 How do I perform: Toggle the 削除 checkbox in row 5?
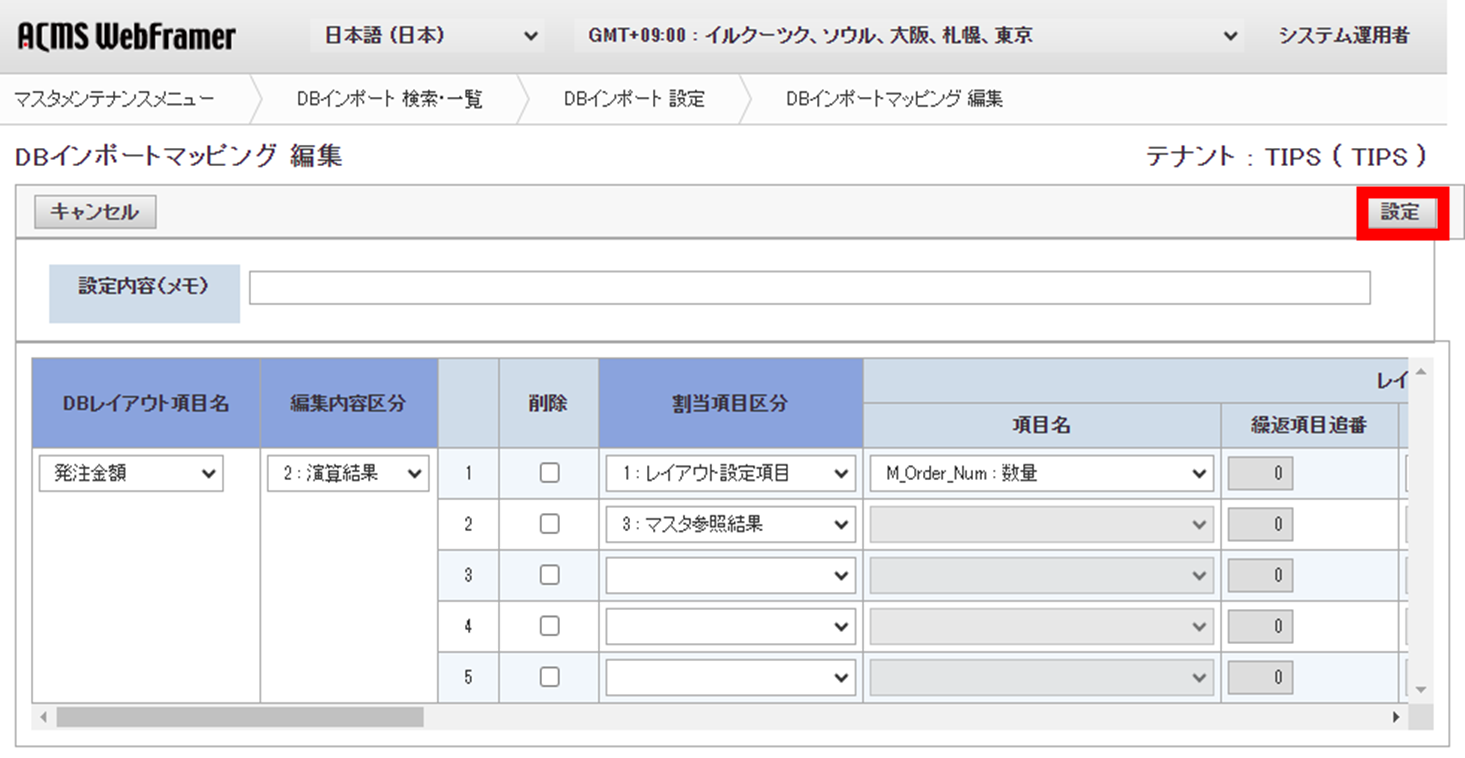(x=548, y=676)
